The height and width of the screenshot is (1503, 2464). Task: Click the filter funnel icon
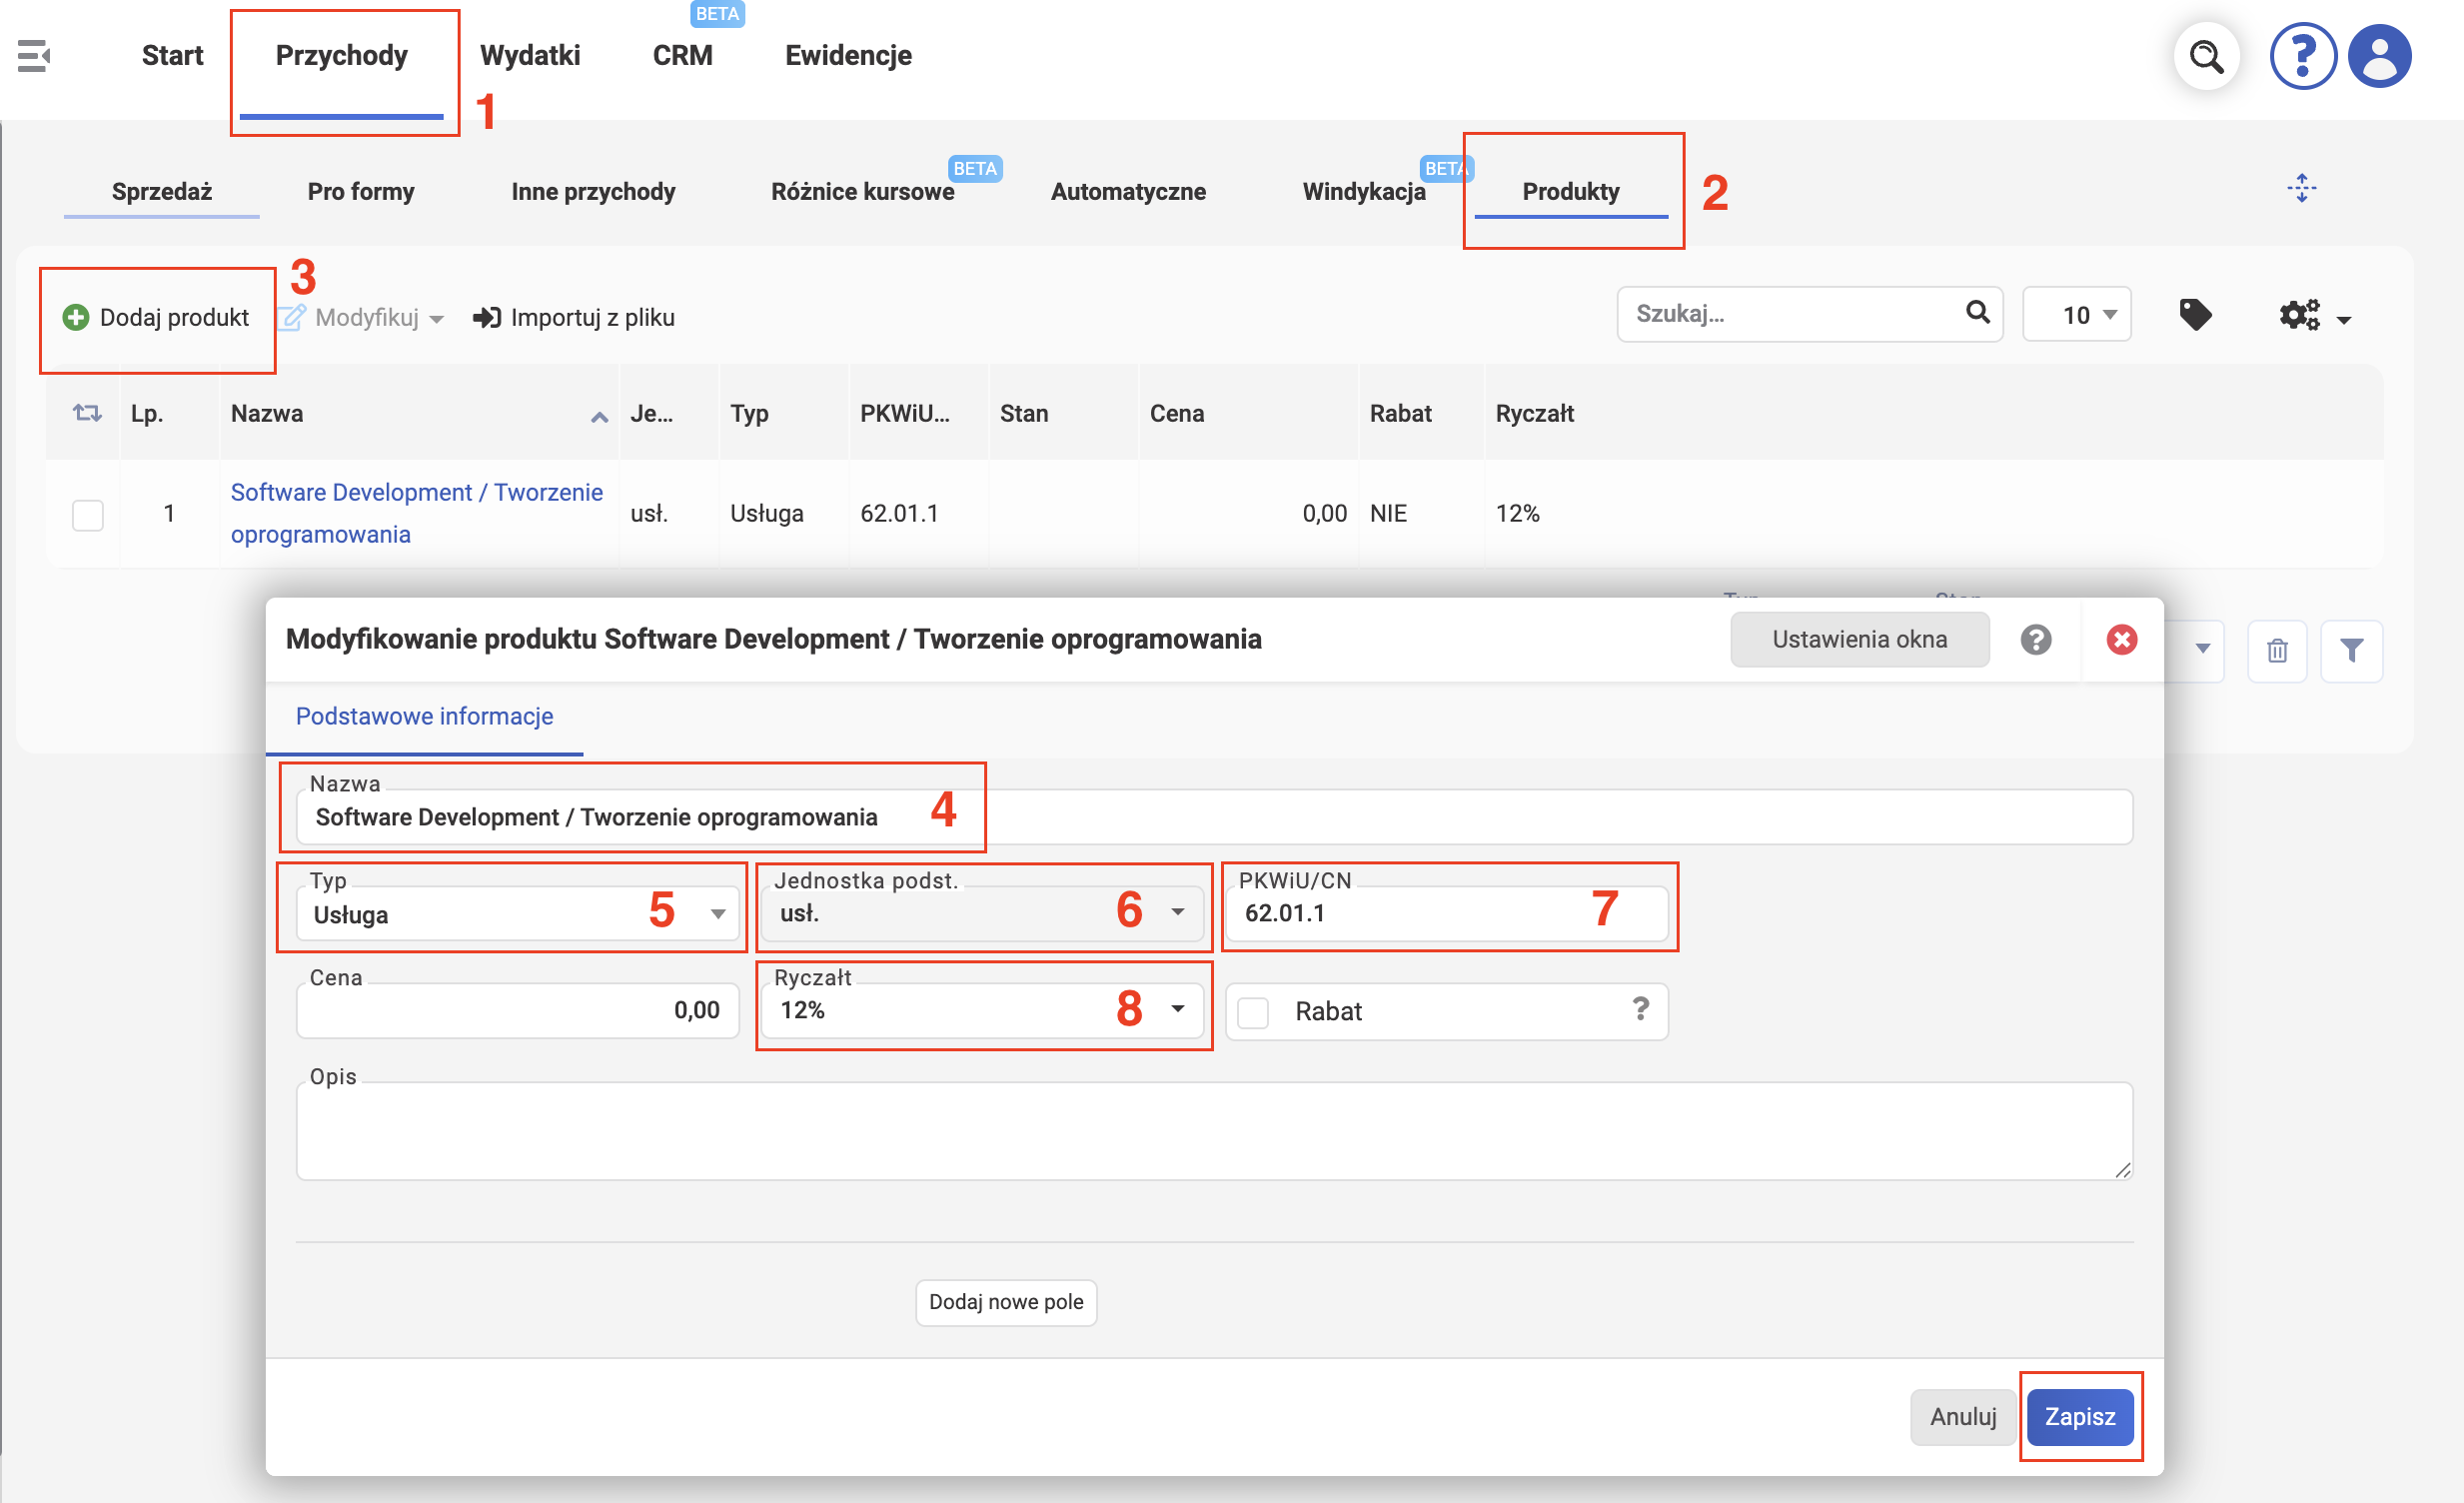(x=2352, y=651)
